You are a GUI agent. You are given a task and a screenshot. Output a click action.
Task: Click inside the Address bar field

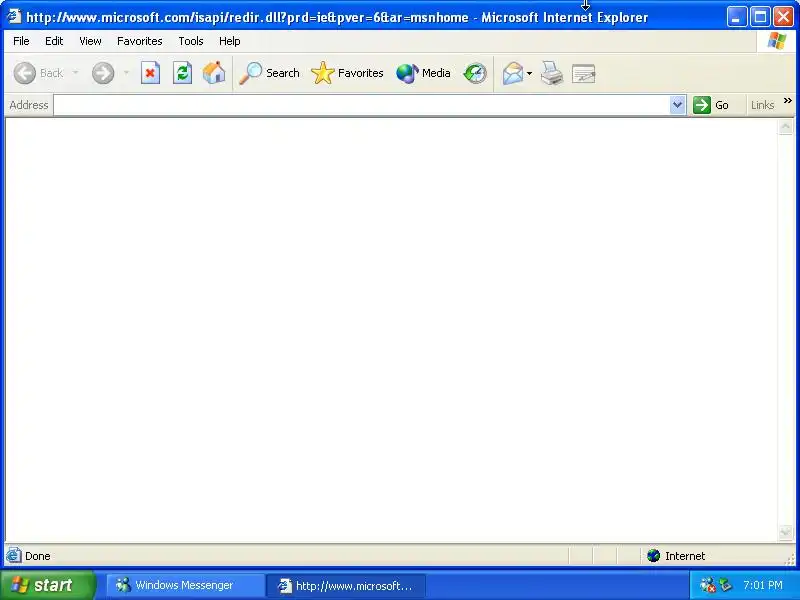click(x=361, y=105)
